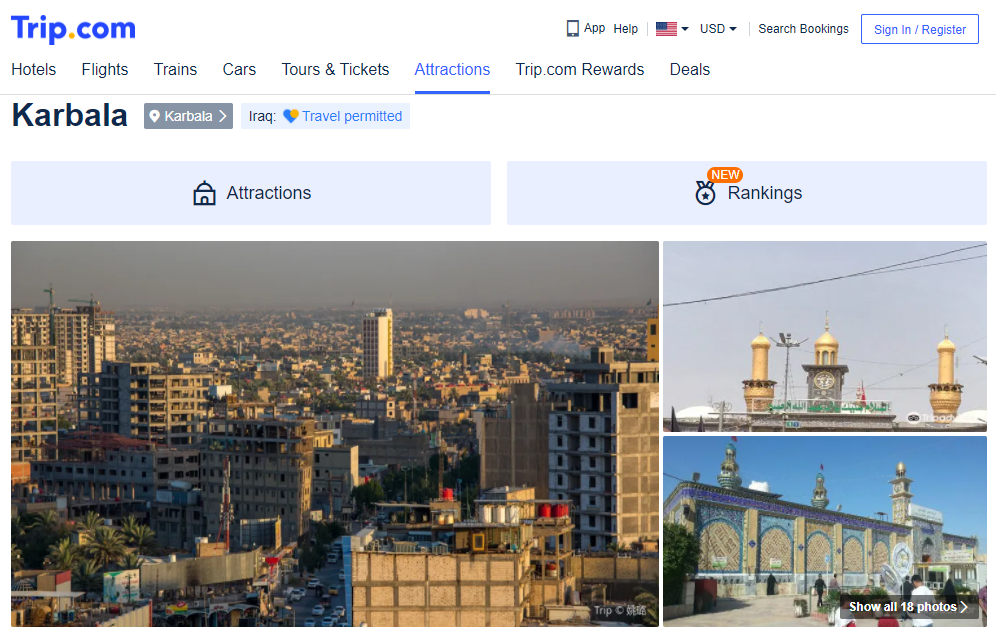Open the App phone icon link
996x638 pixels.
tap(572, 29)
